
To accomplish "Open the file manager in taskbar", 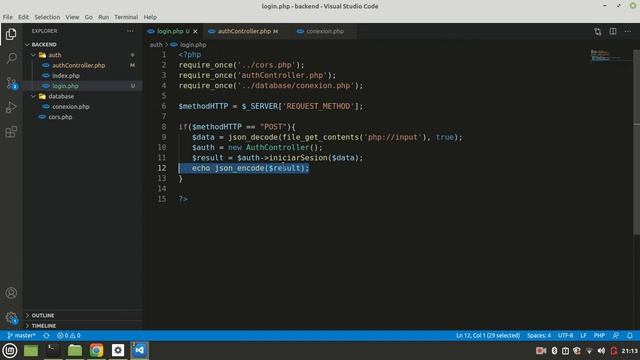I will pos(75,351).
